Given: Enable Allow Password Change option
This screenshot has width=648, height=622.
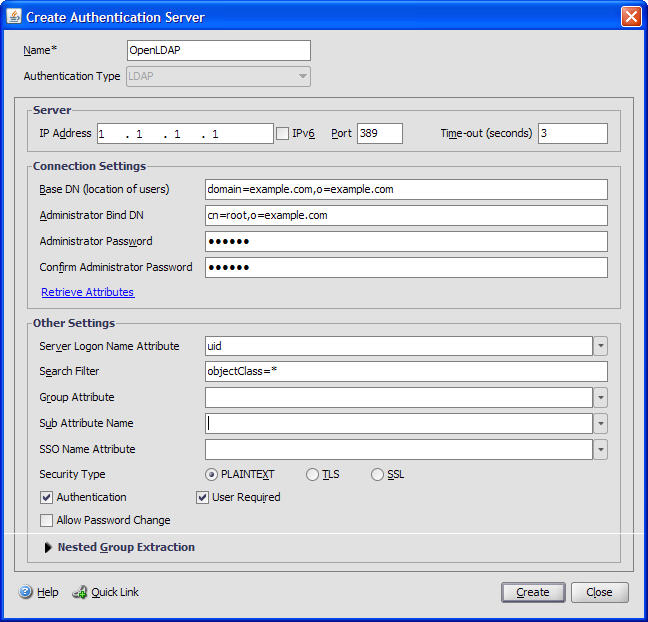Looking at the screenshot, I should (46, 520).
